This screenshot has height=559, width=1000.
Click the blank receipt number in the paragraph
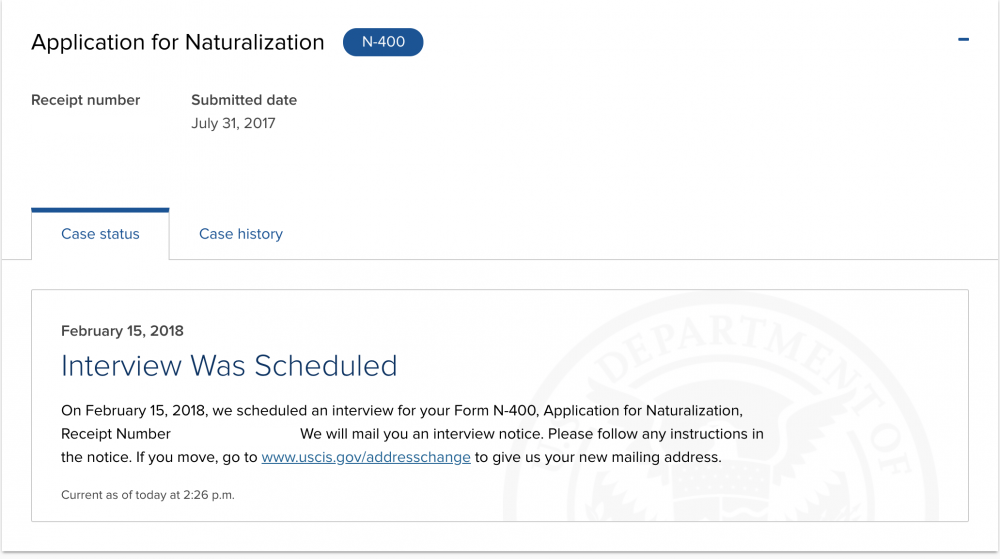tap(235, 434)
